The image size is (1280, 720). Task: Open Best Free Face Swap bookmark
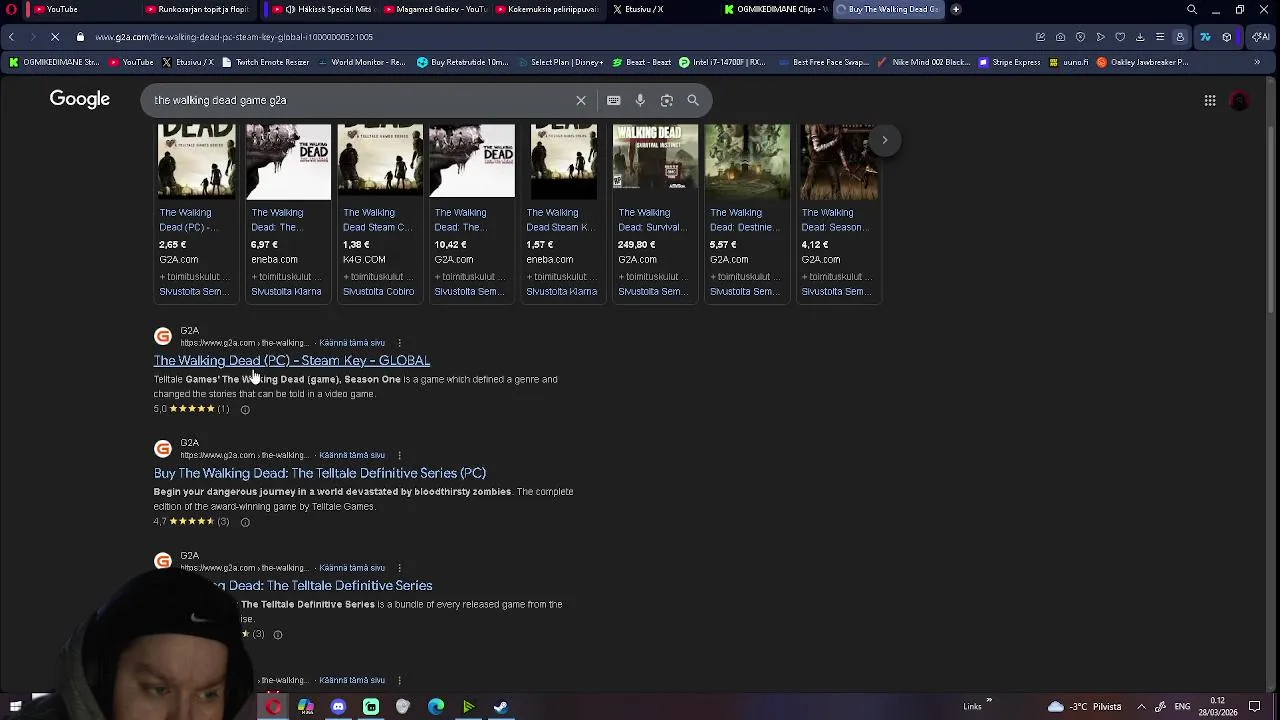point(824,62)
